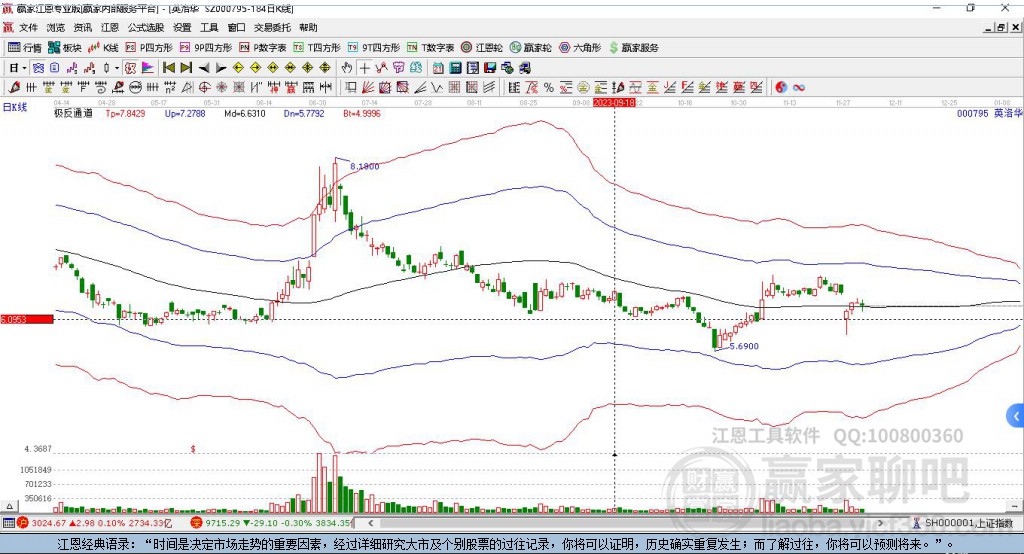The image size is (1024, 554).
Task: Click the 2023-09-18 date marker
Action: pyautogui.click(x=614, y=103)
